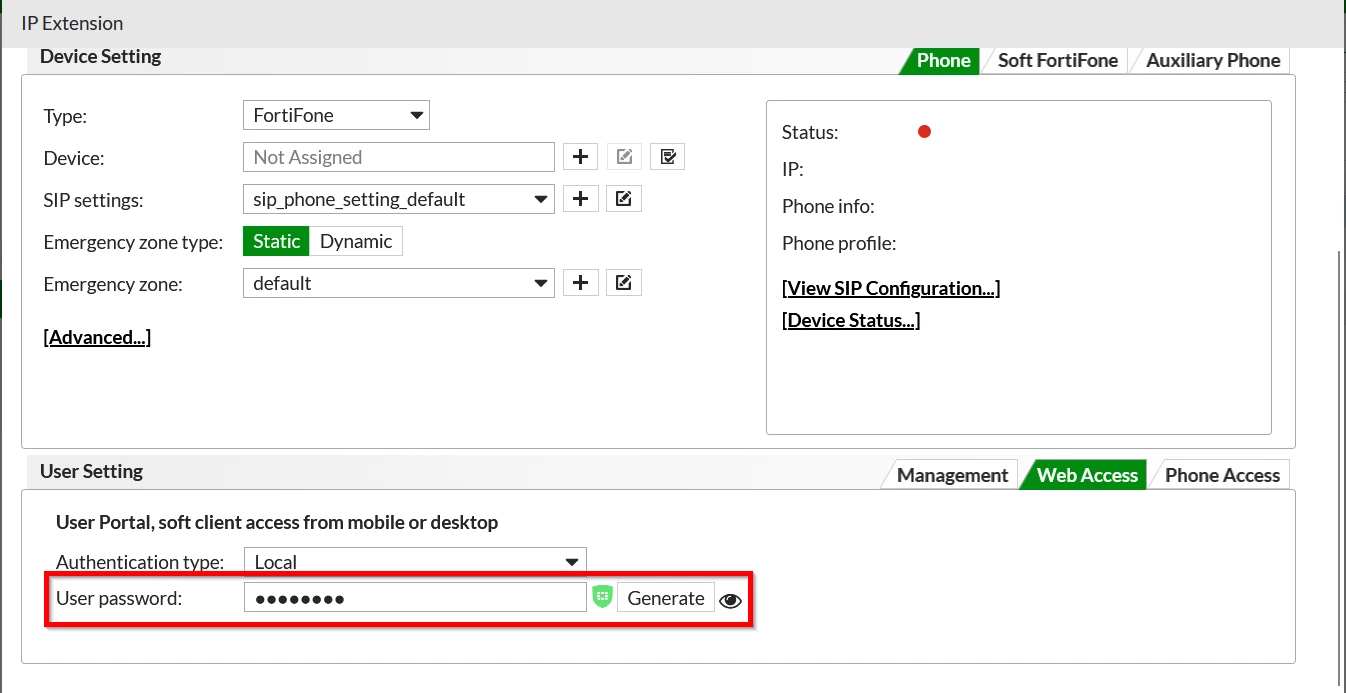Screen dimensions: 1346x693
Task: Open the Web Access tab
Action: tap(1087, 475)
